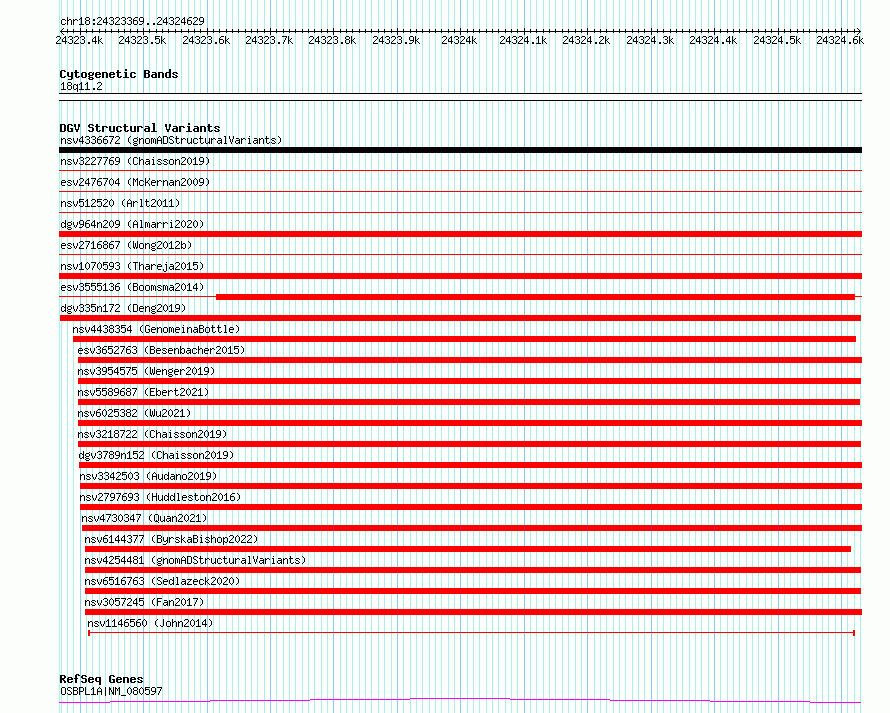890x713 pixels.
Task: Open the nsv6144377 (ByrskaBishop2022) variant
Action: (171, 539)
